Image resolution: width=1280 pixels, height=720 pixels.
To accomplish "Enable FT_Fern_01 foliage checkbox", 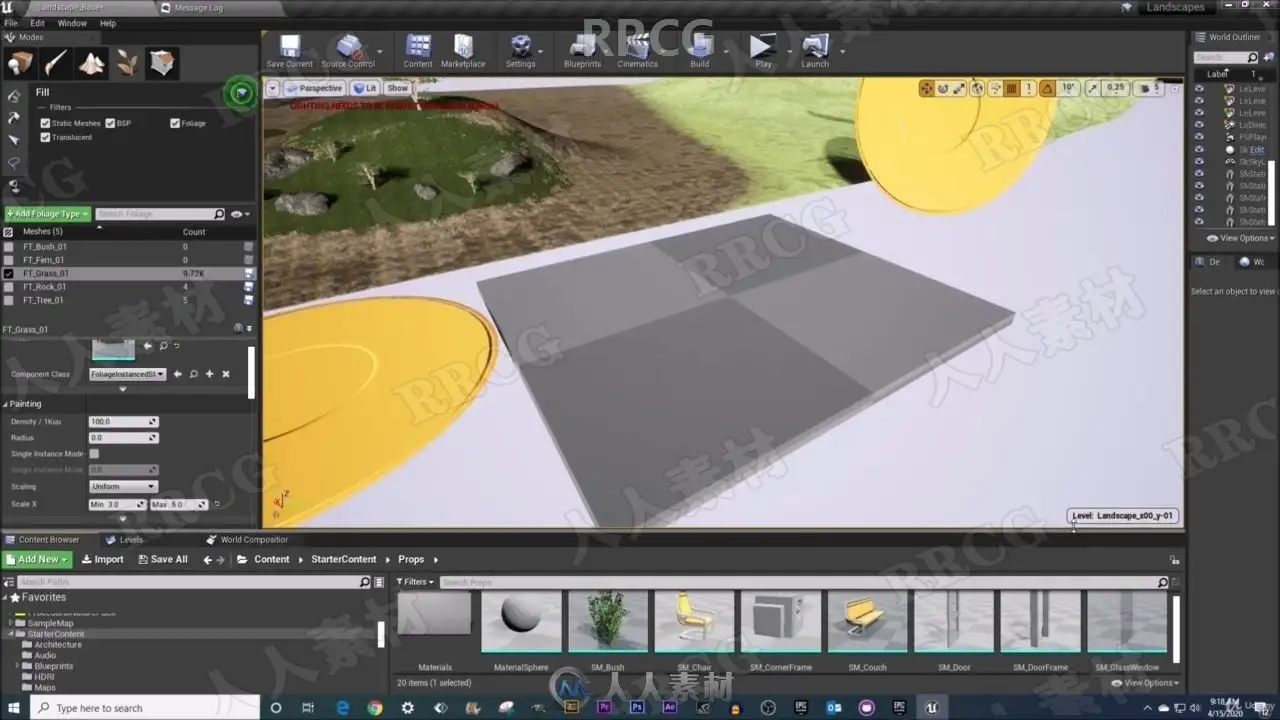I will 9,260.
